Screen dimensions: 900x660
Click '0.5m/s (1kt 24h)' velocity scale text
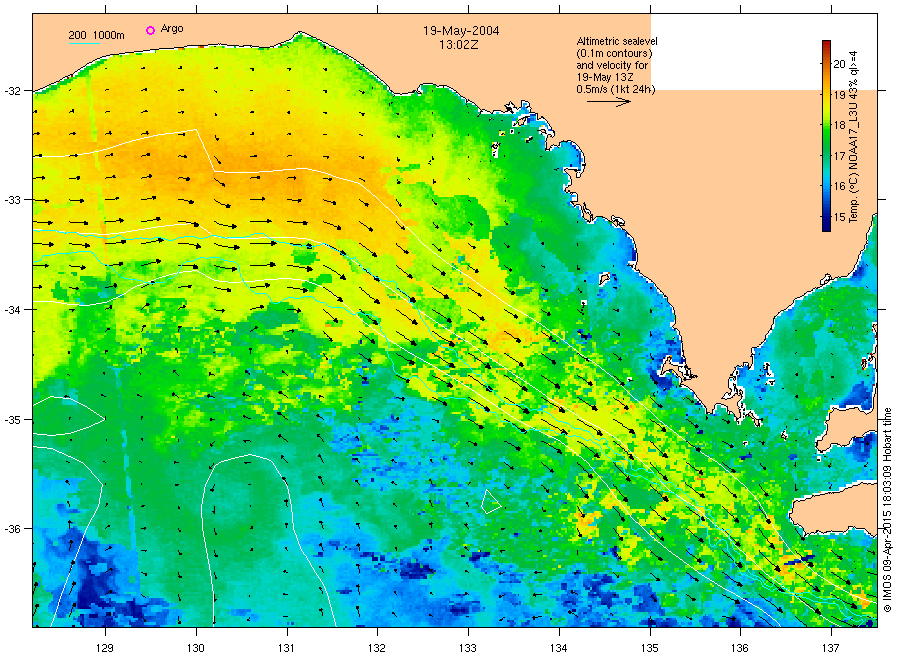[x=616, y=89]
